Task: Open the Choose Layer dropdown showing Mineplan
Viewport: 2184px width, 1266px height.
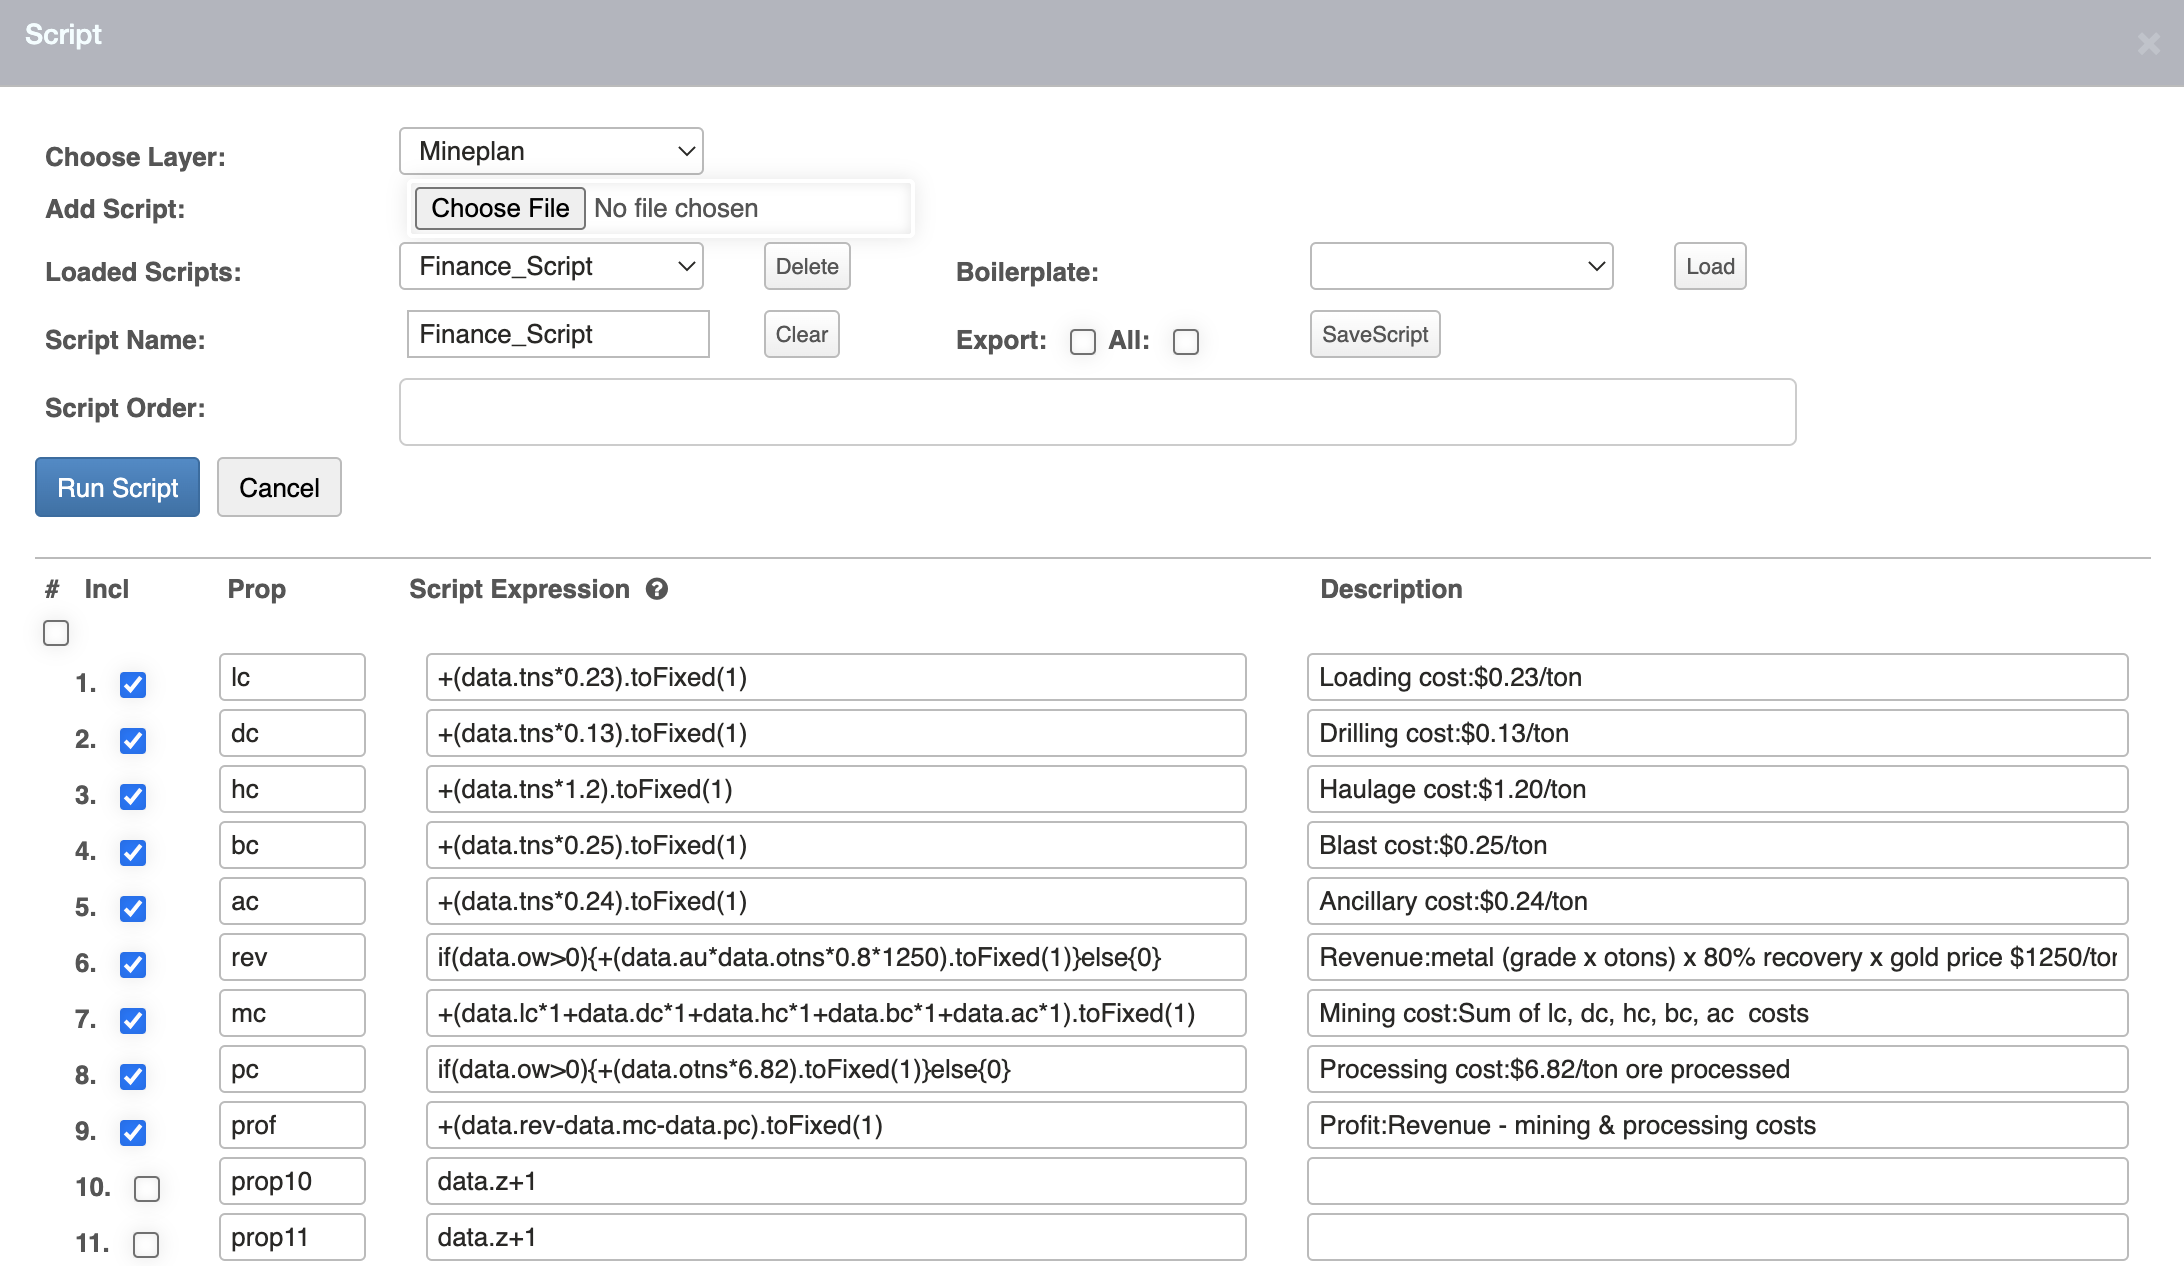Action: point(551,151)
